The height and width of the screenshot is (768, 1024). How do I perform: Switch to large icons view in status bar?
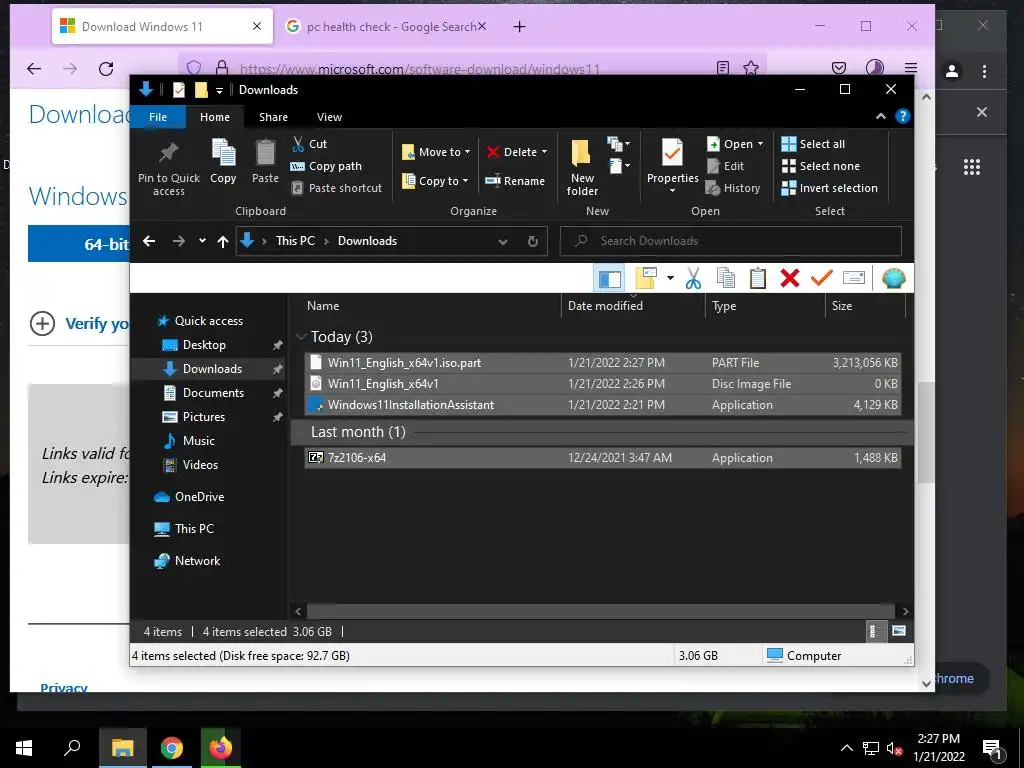click(899, 631)
